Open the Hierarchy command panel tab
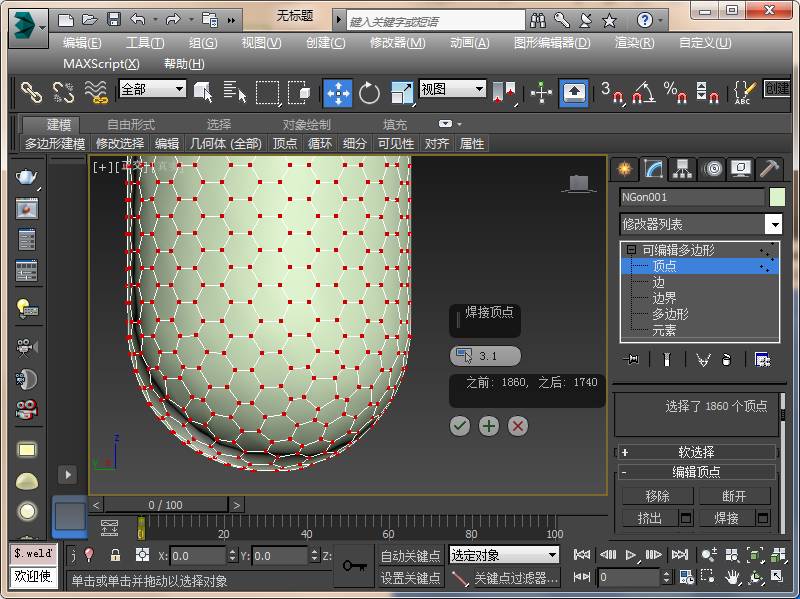Image resolution: width=800 pixels, height=599 pixels. 683,168
